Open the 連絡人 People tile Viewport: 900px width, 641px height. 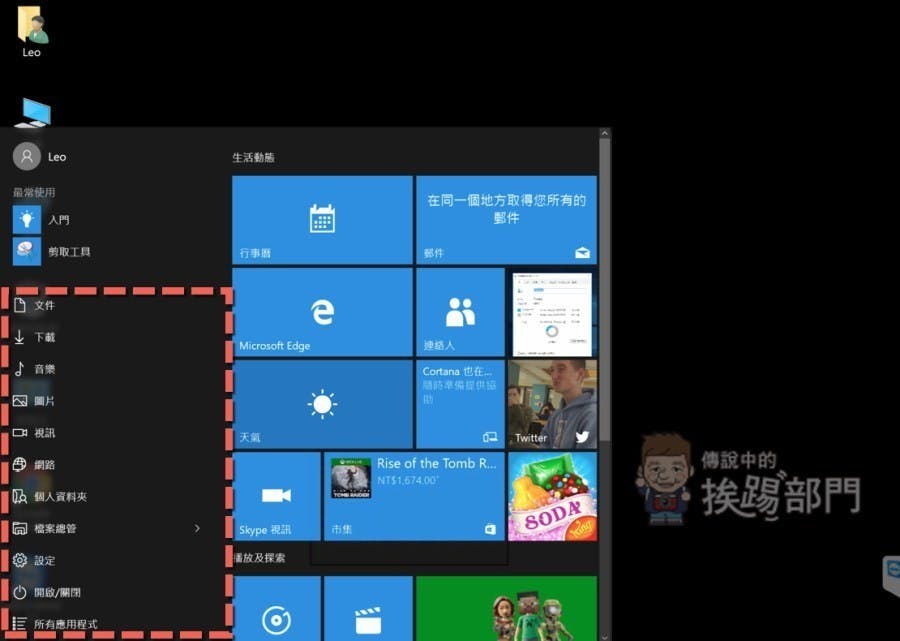click(460, 312)
